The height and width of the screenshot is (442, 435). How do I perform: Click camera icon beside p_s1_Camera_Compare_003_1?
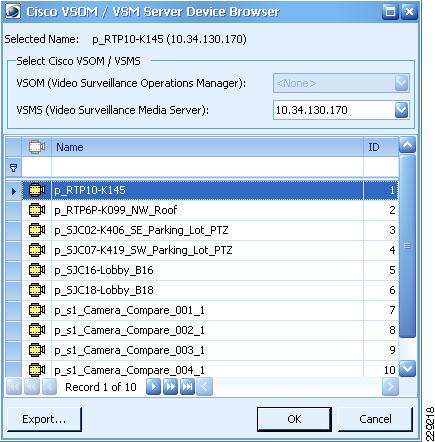coord(37,350)
